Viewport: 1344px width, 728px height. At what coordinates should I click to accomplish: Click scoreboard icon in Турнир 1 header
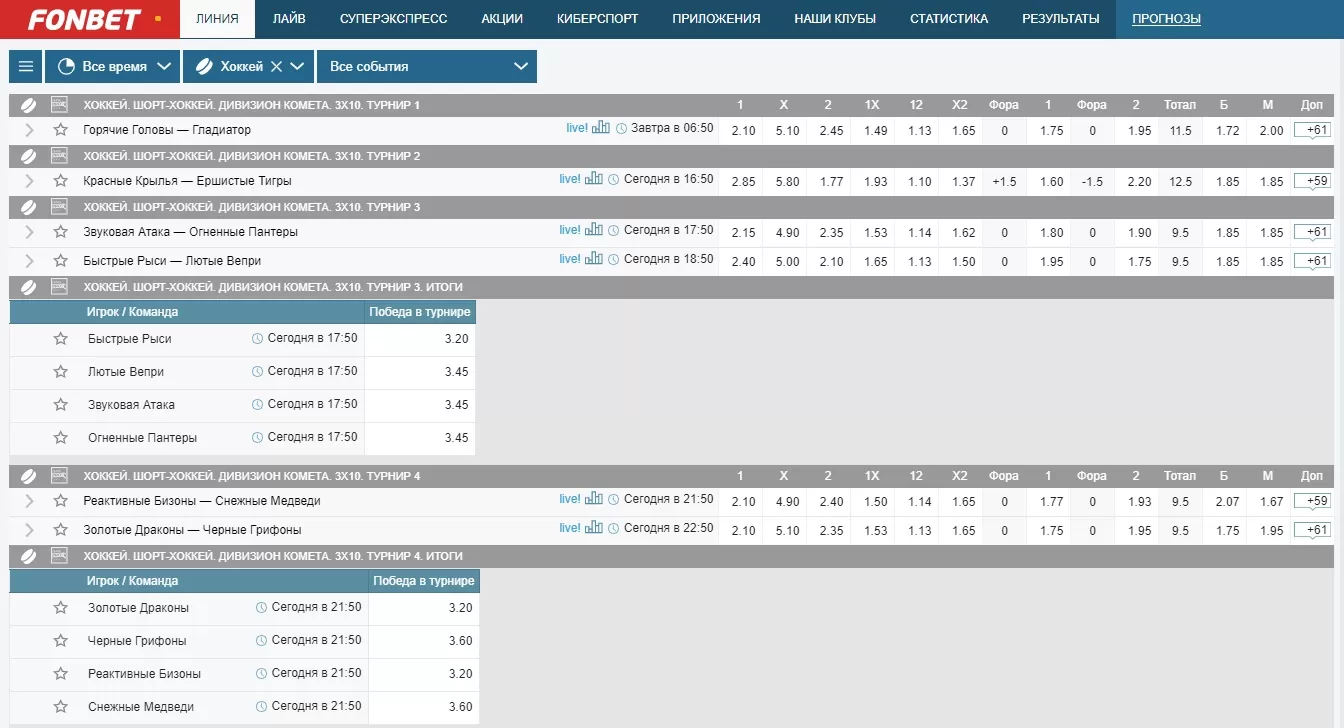(x=59, y=105)
